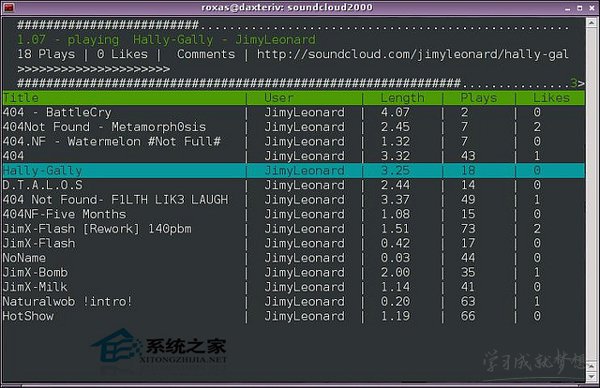Select track '404 - BattleCry'
This screenshot has width=600, height=388.
point(293,112)
